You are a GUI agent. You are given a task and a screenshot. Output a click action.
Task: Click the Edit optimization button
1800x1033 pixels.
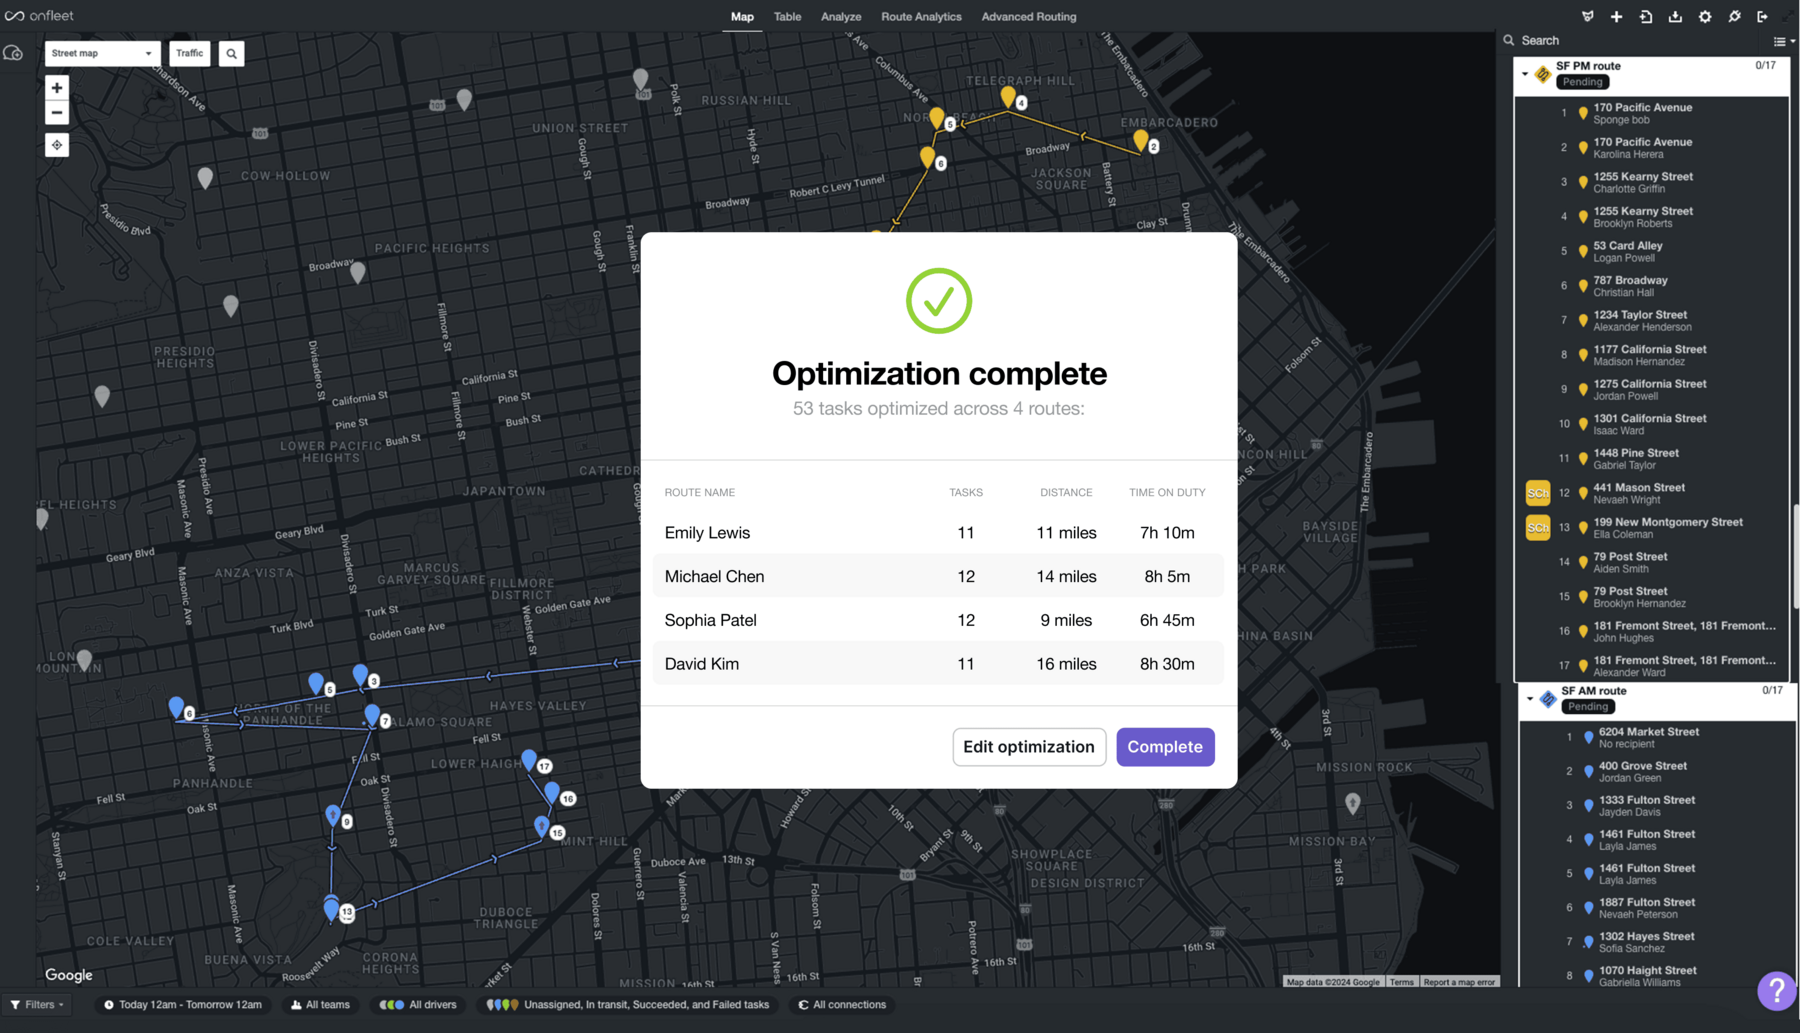pos(1029,747)
